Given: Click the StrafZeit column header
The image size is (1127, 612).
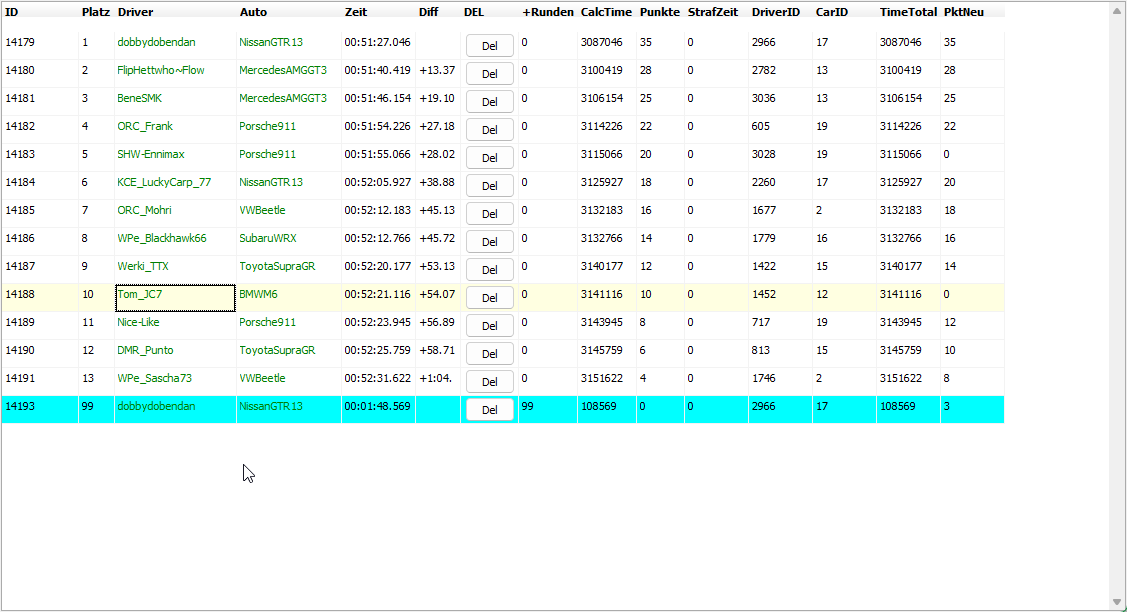Looking at the screenshot, I should (712, 12).
